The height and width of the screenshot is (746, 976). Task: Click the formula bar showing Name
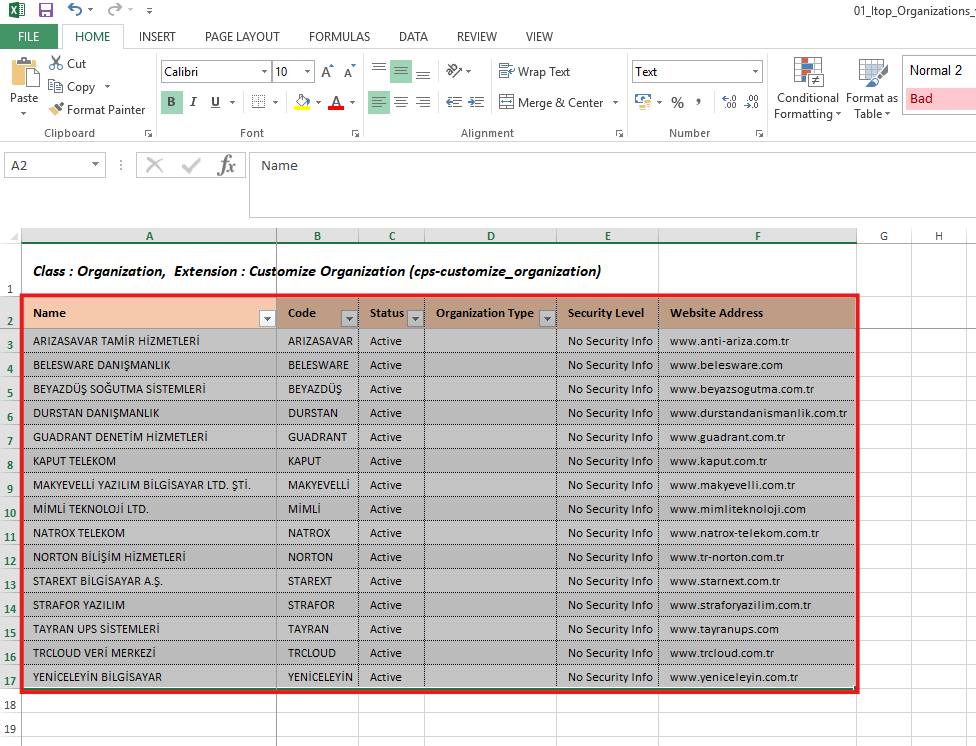pos(612,184)
